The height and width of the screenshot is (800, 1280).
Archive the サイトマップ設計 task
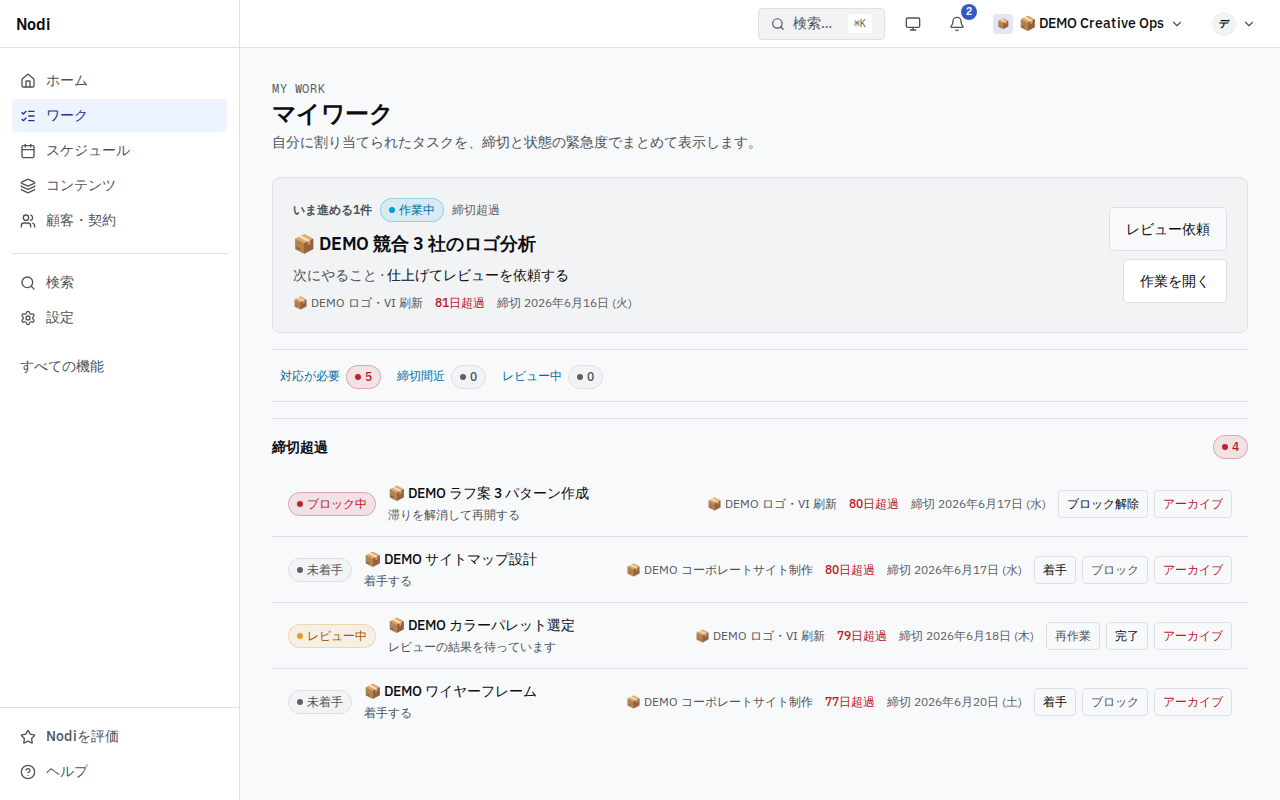coord(1193,570)
